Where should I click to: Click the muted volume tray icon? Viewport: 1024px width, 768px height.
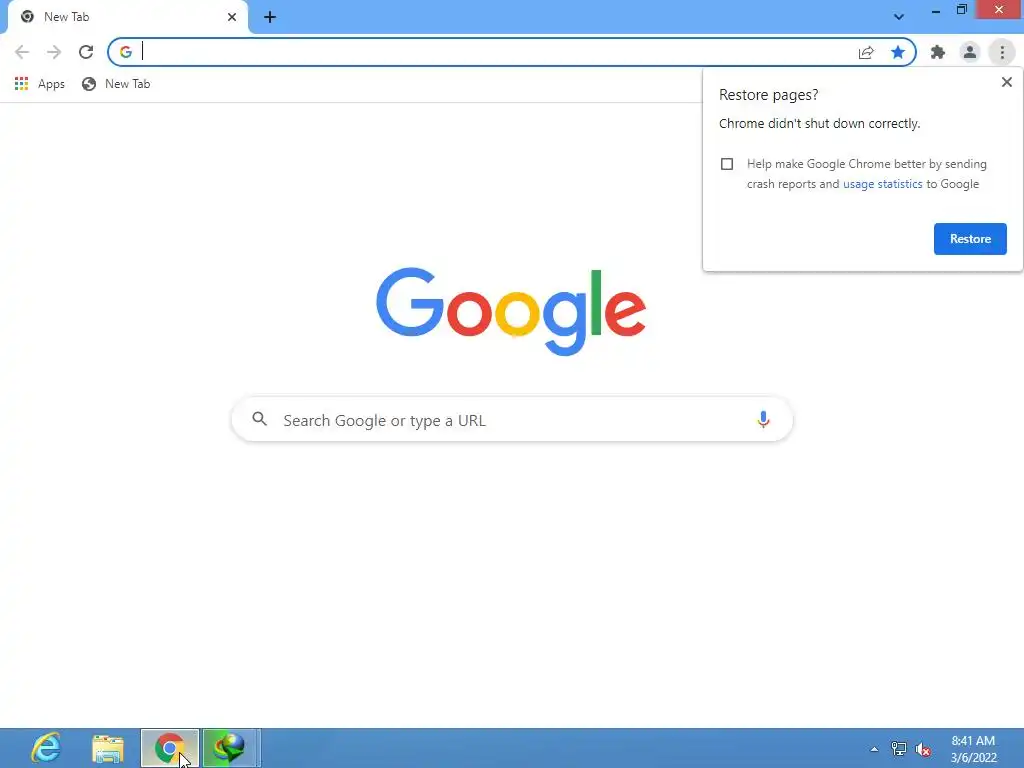[923, 749]
